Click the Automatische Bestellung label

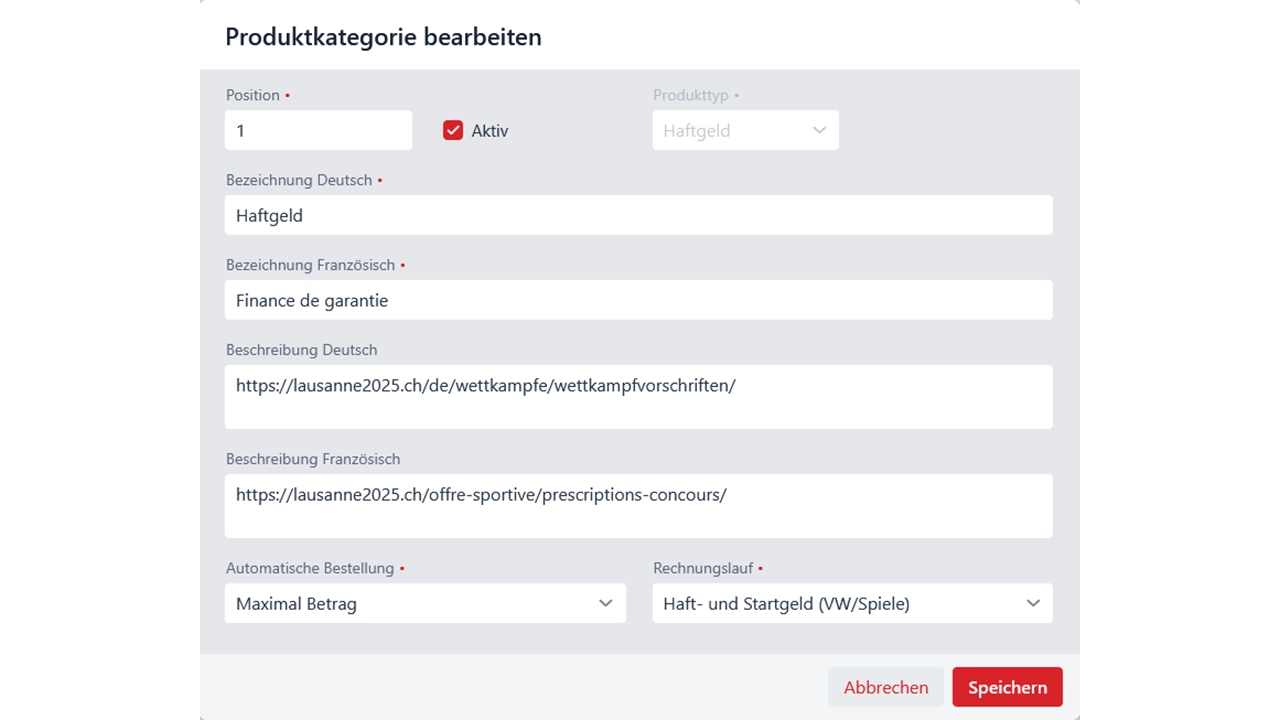(310, 568)
